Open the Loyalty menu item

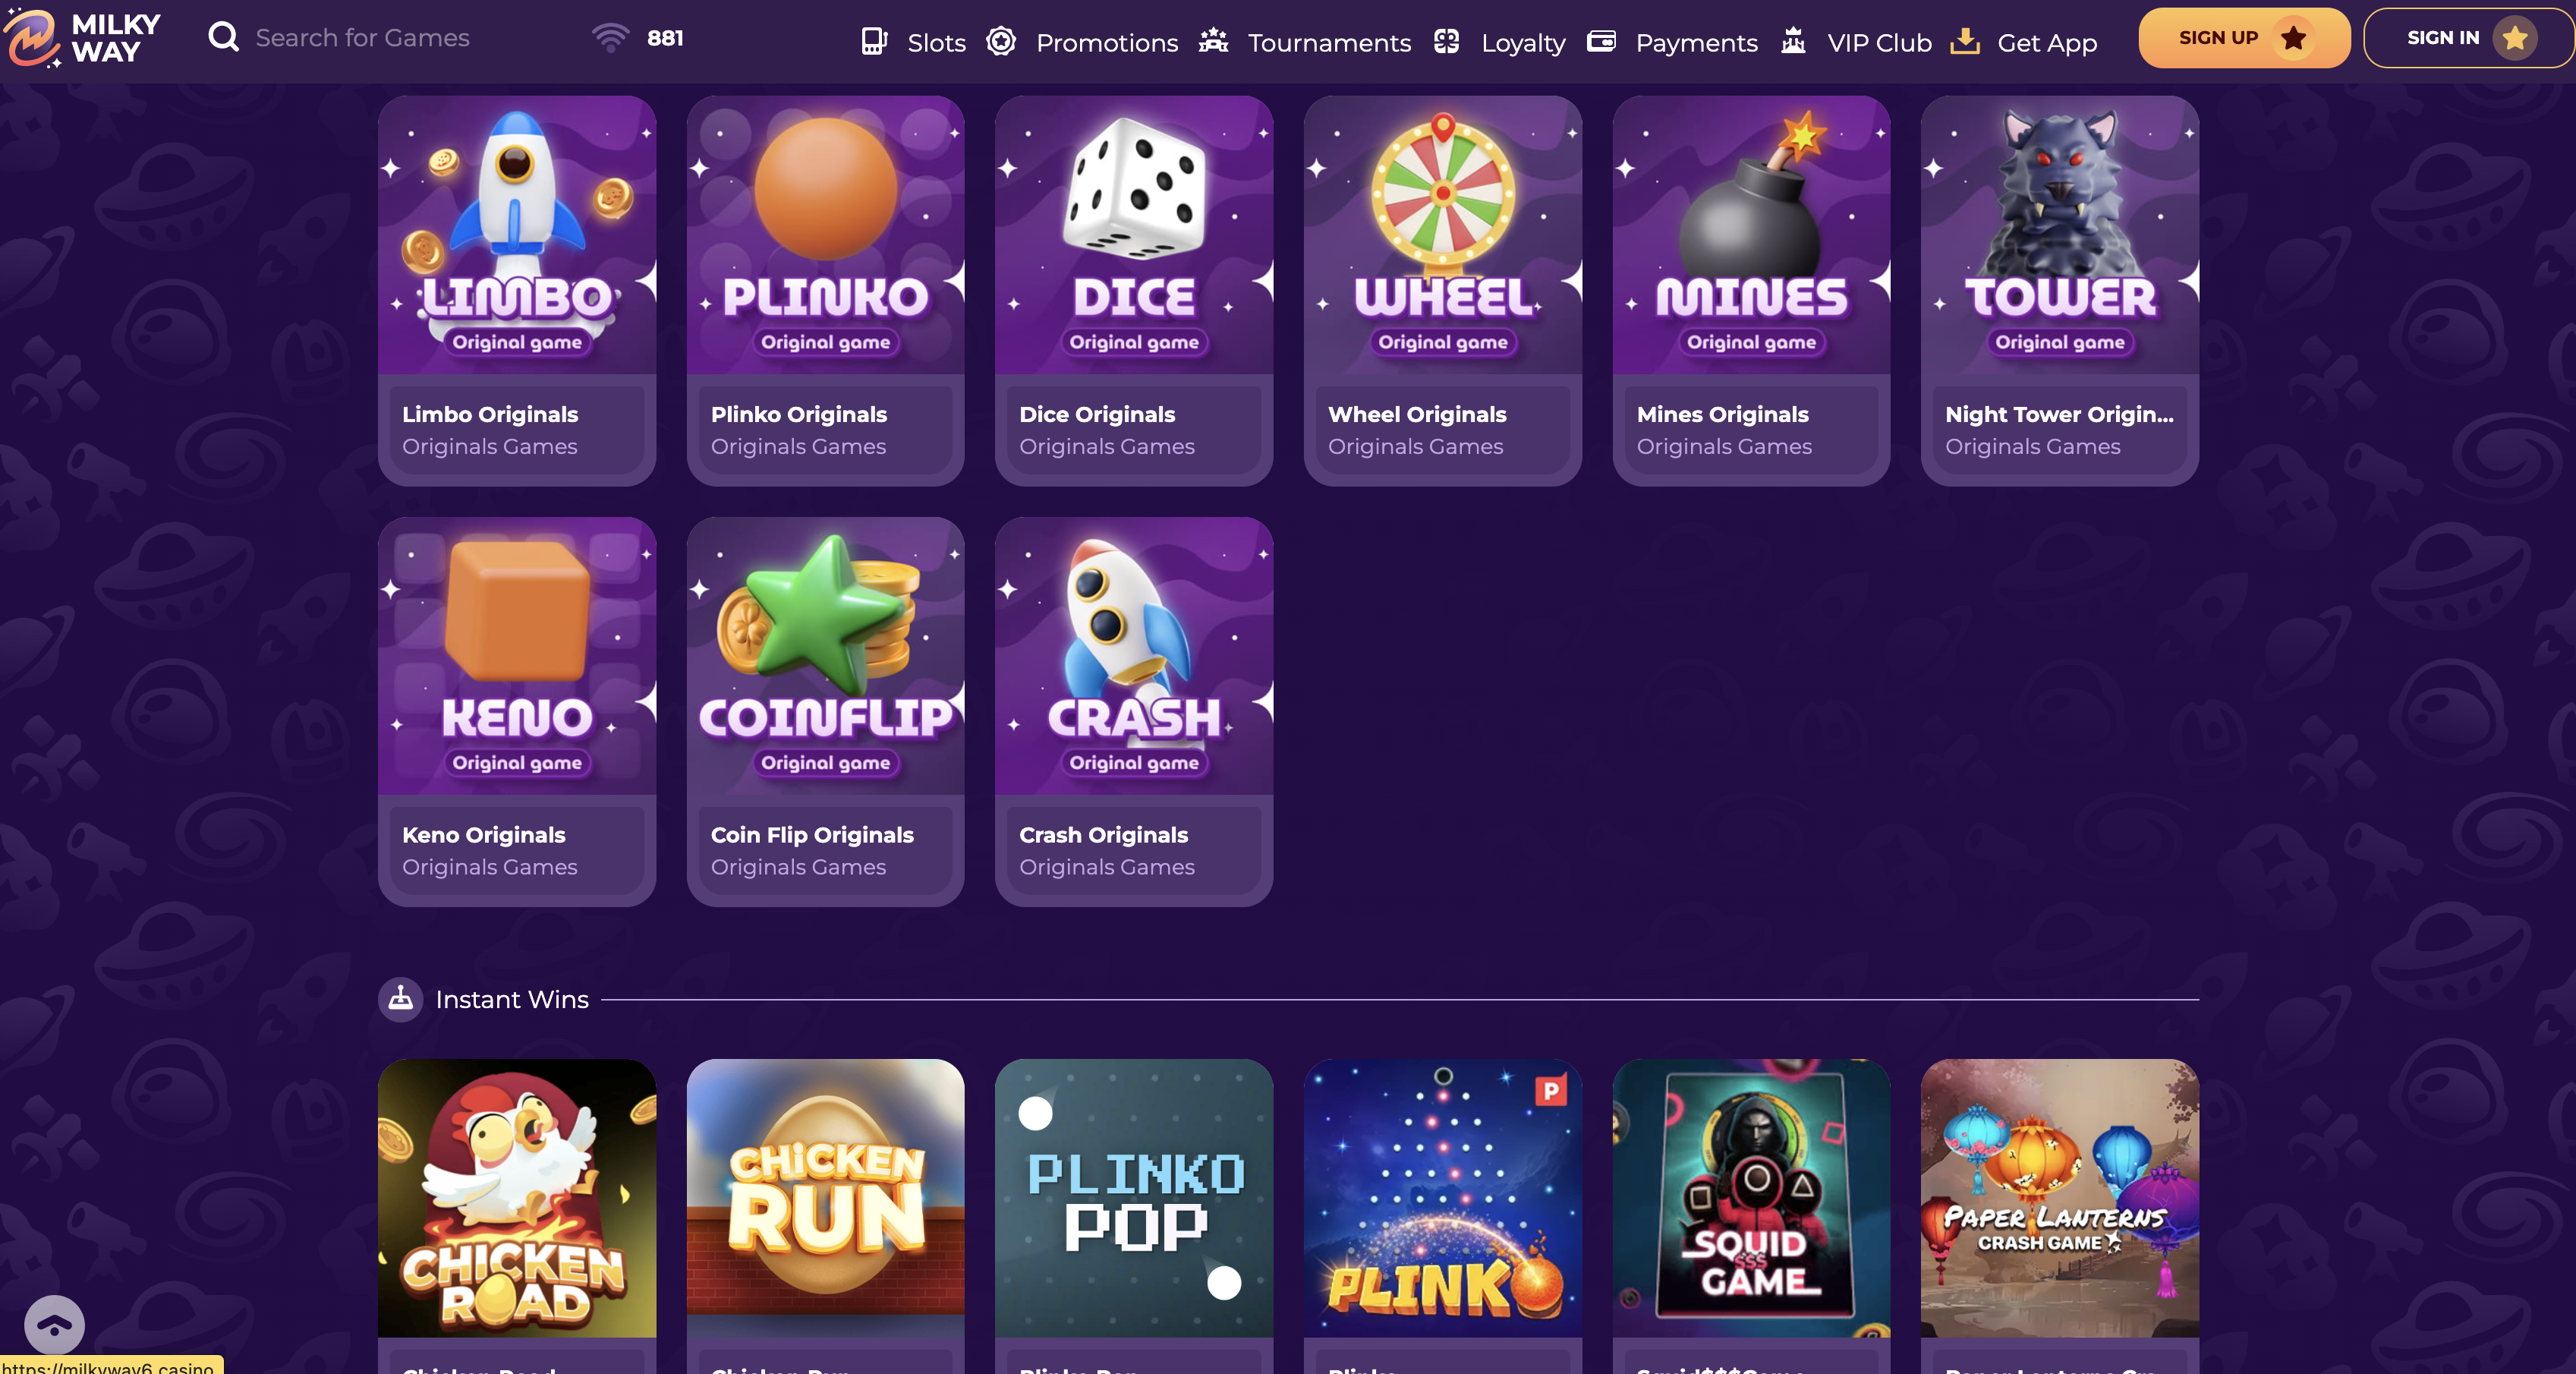coord(1523,43)
